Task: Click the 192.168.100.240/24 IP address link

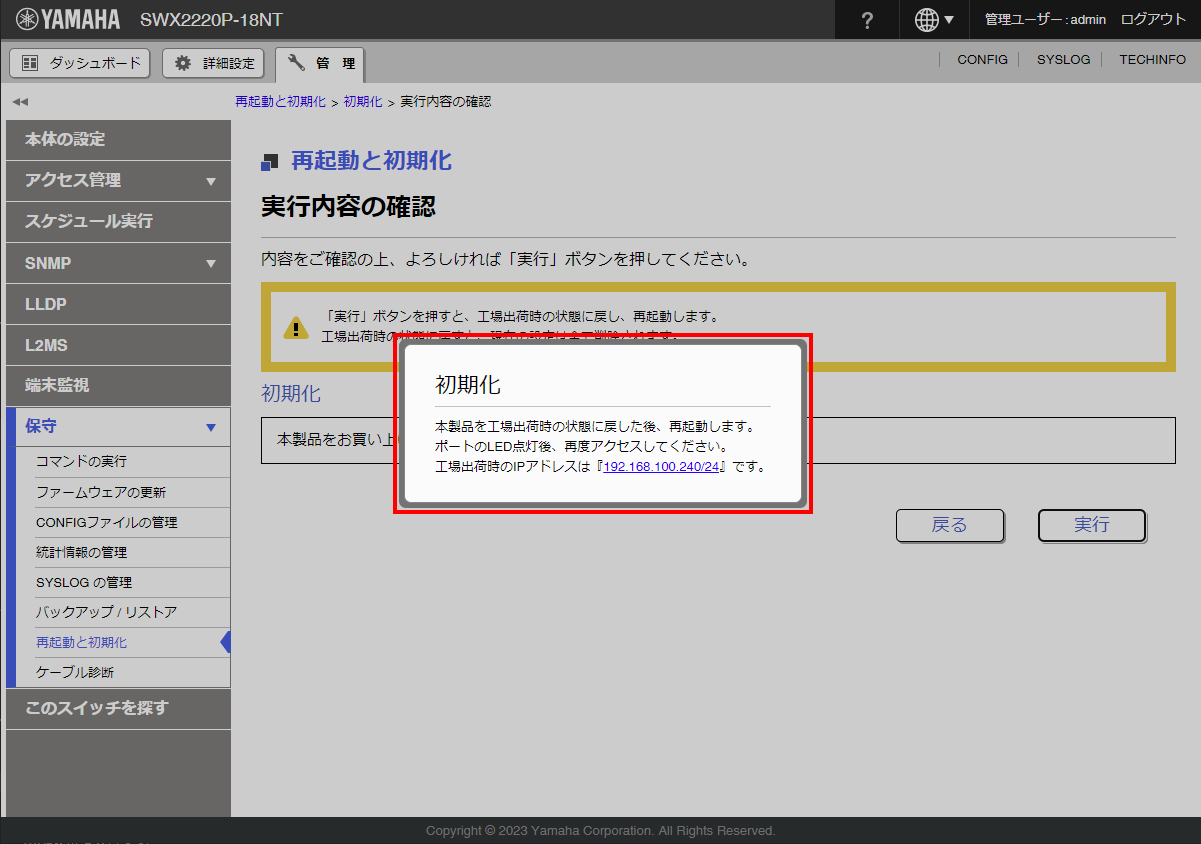Action: coord(661,467)
